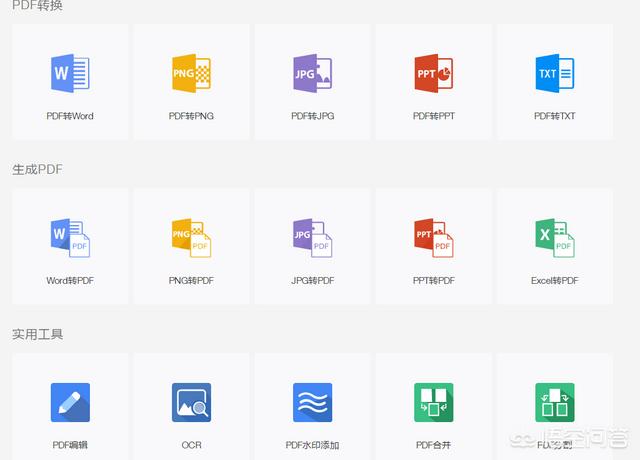The height and width of the screenshot is (460, 640).
Task: Click the Word转PDF label
Action: pos(70,280)
